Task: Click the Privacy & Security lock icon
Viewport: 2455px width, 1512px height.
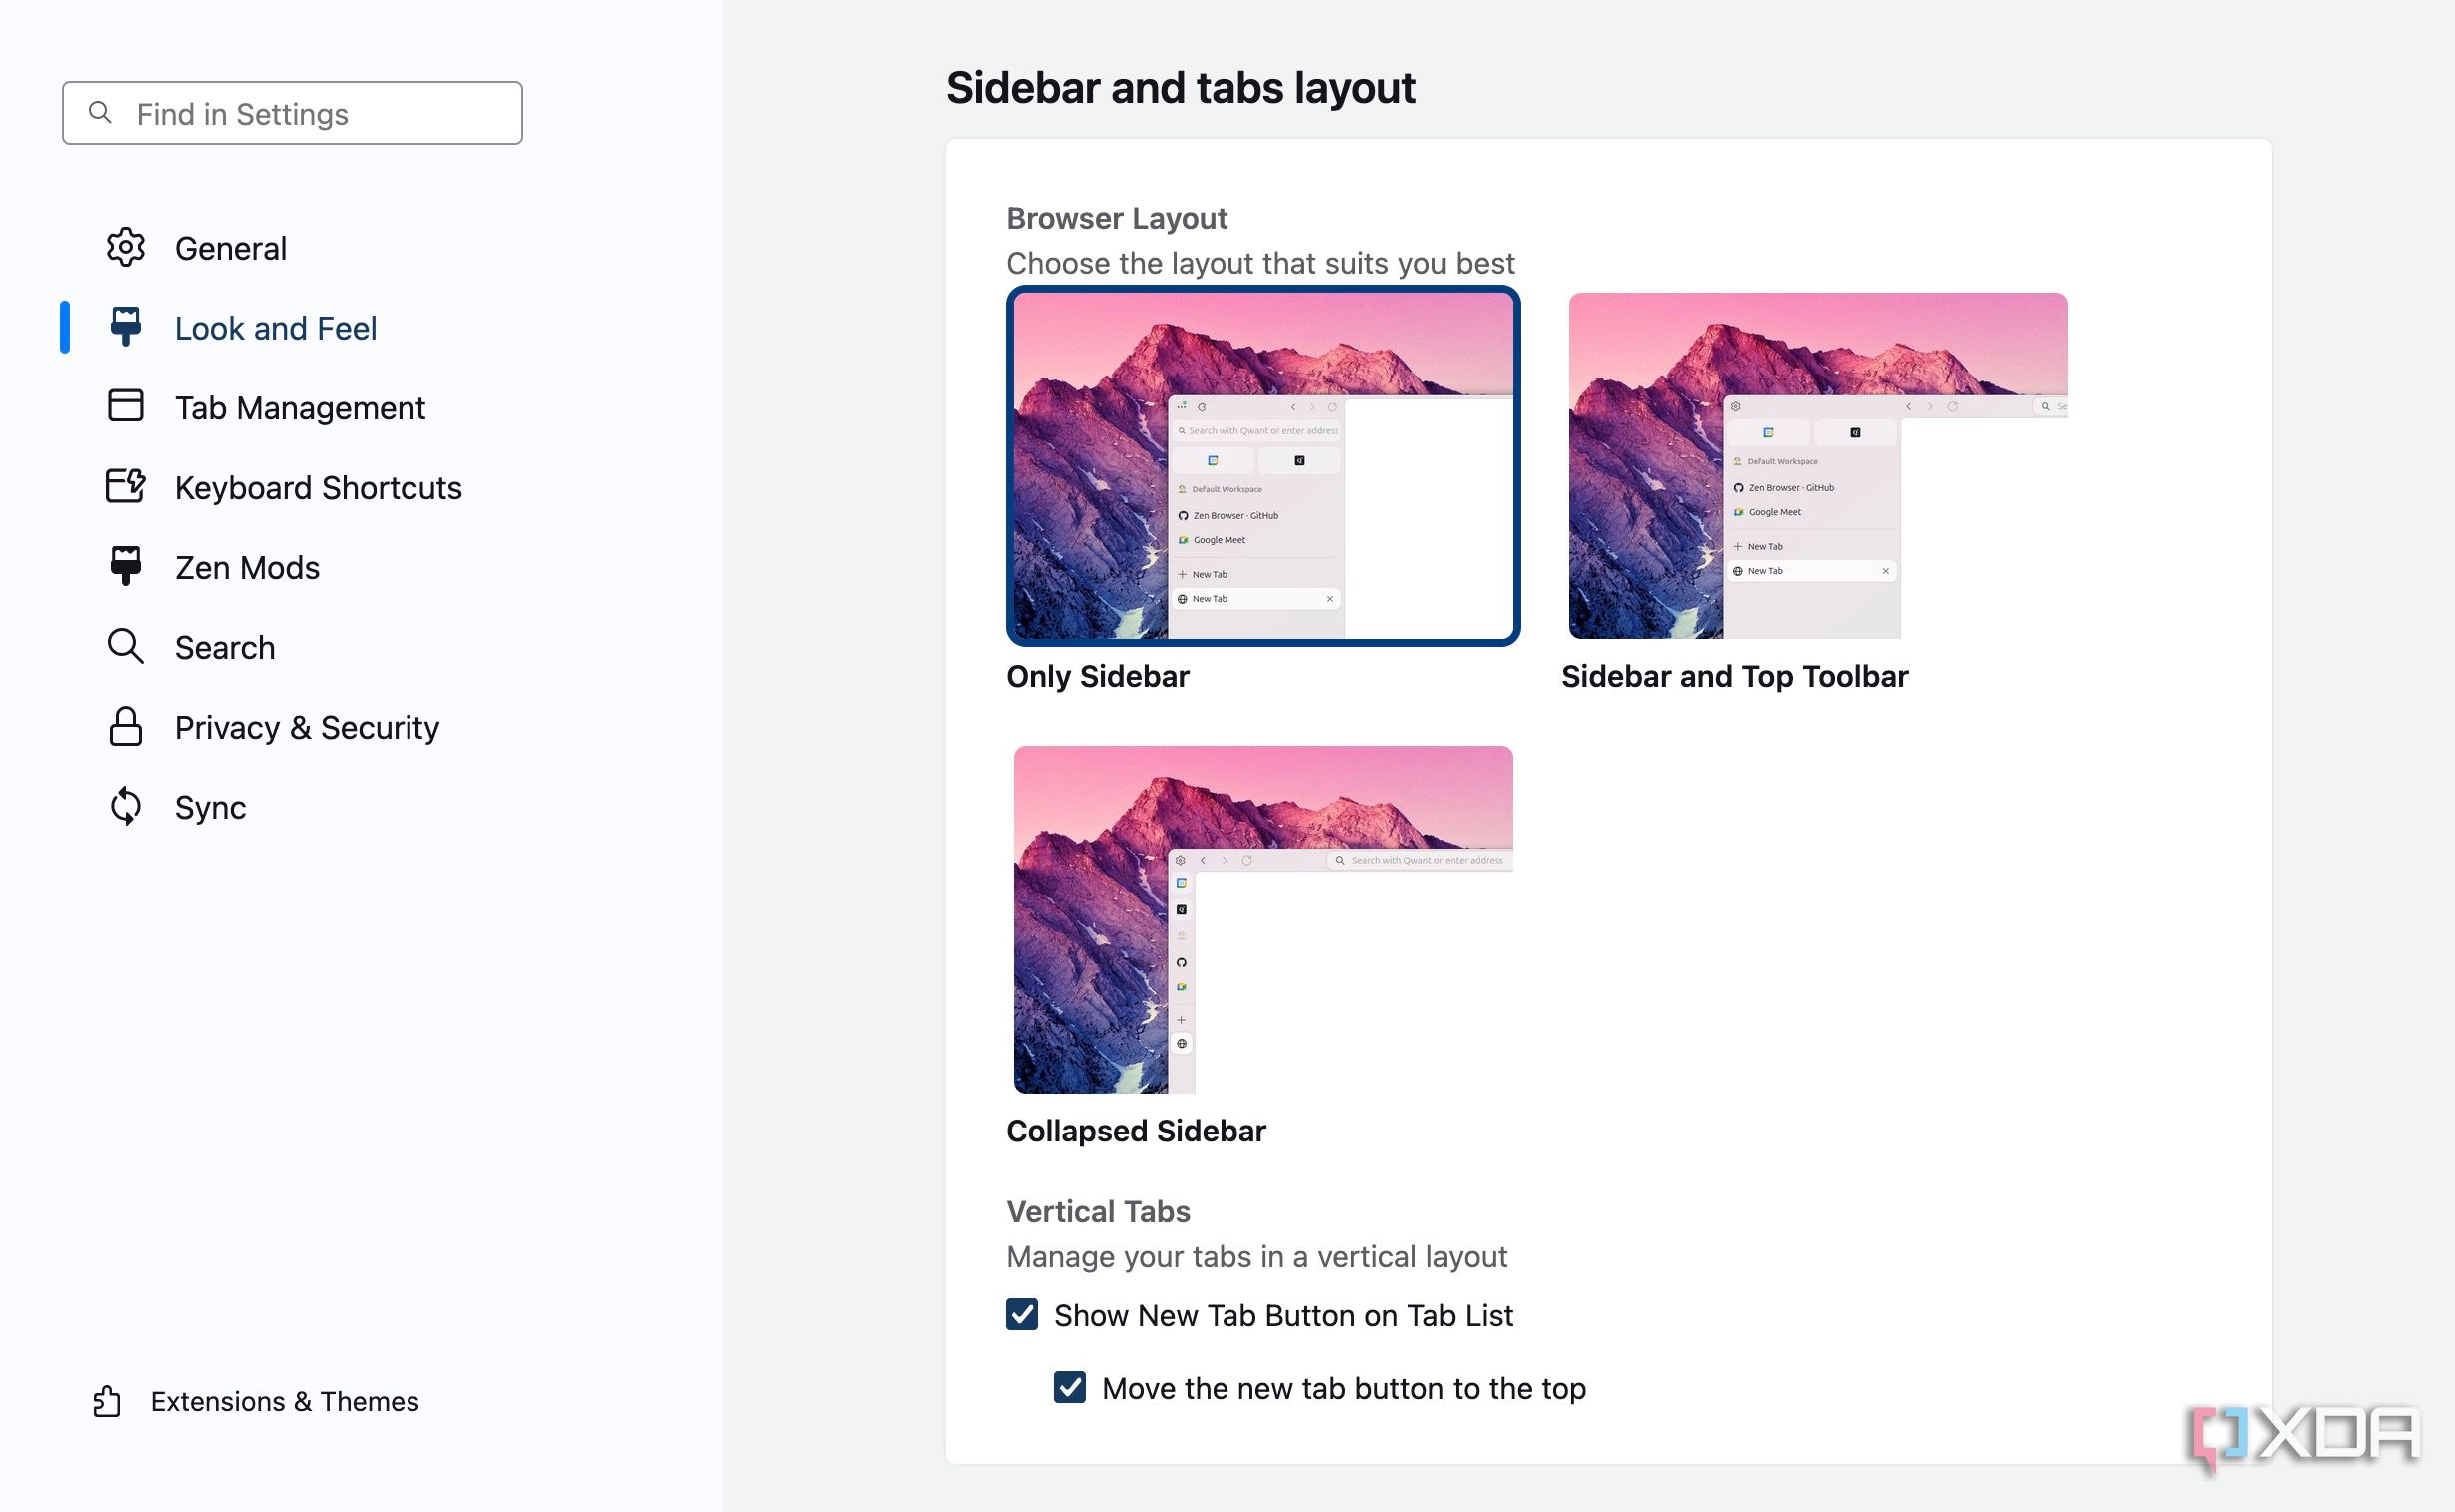Action: (x=126, y=726)
